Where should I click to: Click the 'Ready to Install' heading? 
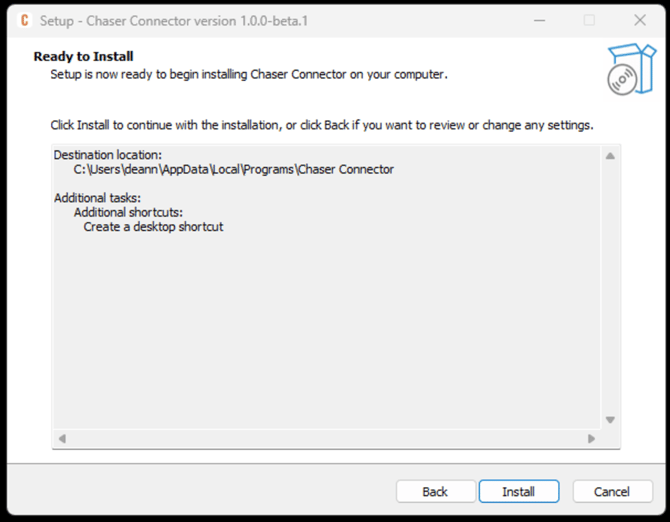pyautogui.click(x=83, y=56)
